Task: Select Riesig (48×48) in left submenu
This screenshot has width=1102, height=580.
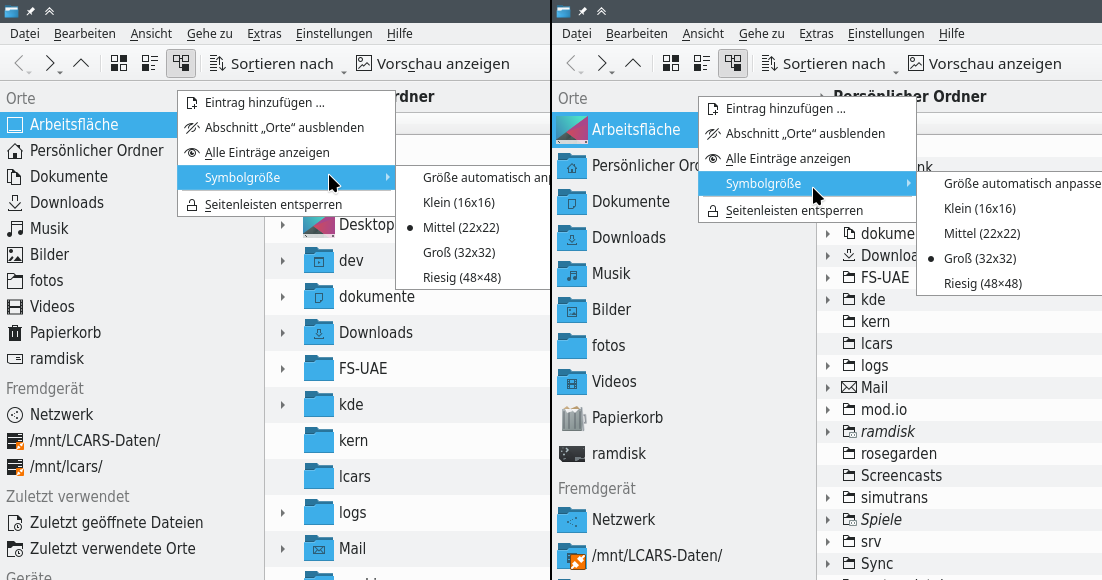Action: coord(472,278)
